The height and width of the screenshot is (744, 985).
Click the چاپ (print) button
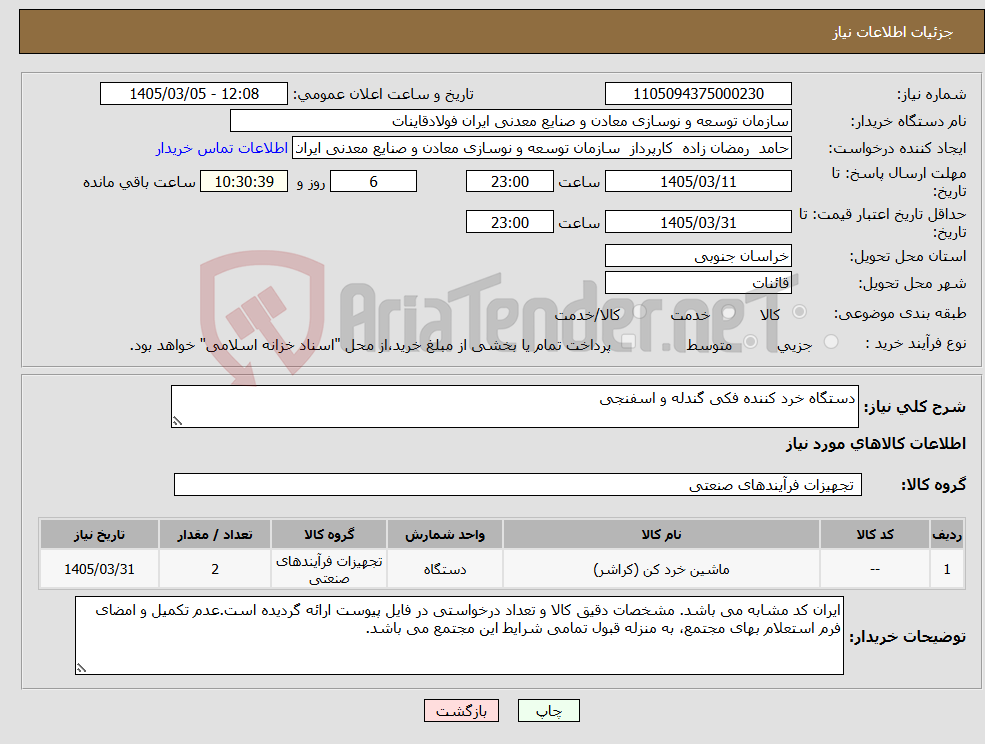click(548, 711)
